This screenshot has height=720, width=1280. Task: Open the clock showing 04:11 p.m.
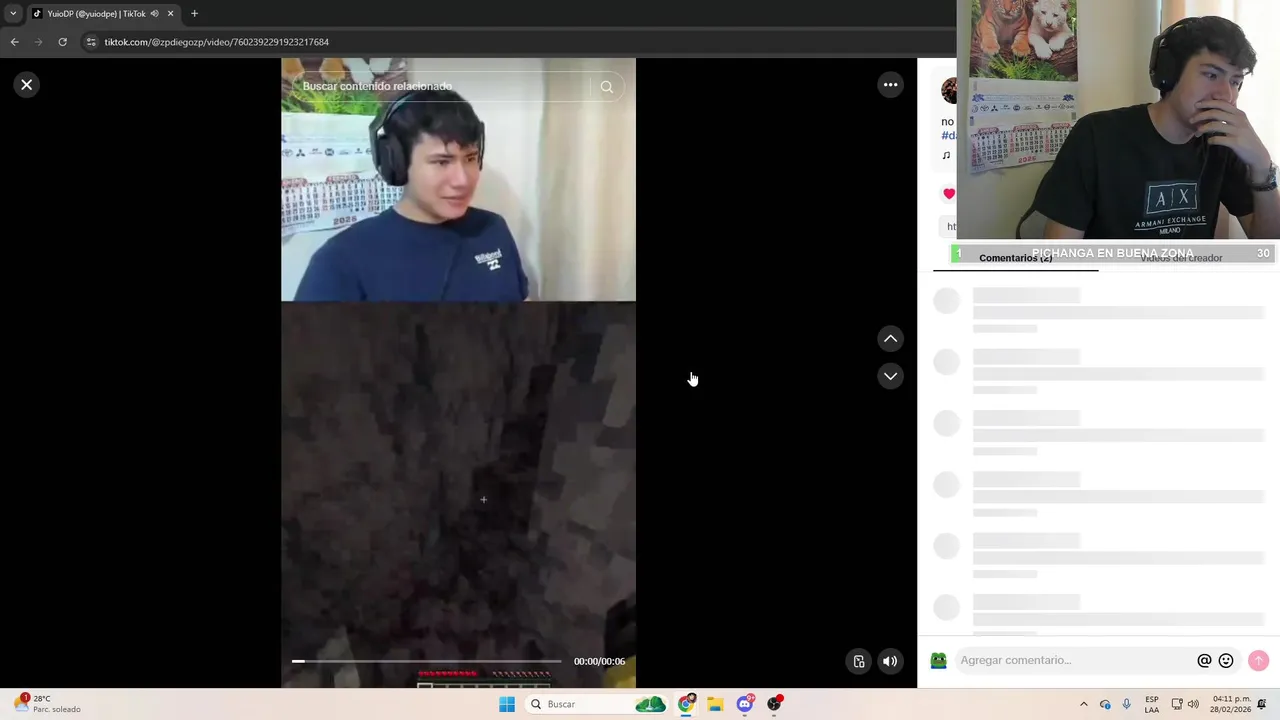point(1231,704)
